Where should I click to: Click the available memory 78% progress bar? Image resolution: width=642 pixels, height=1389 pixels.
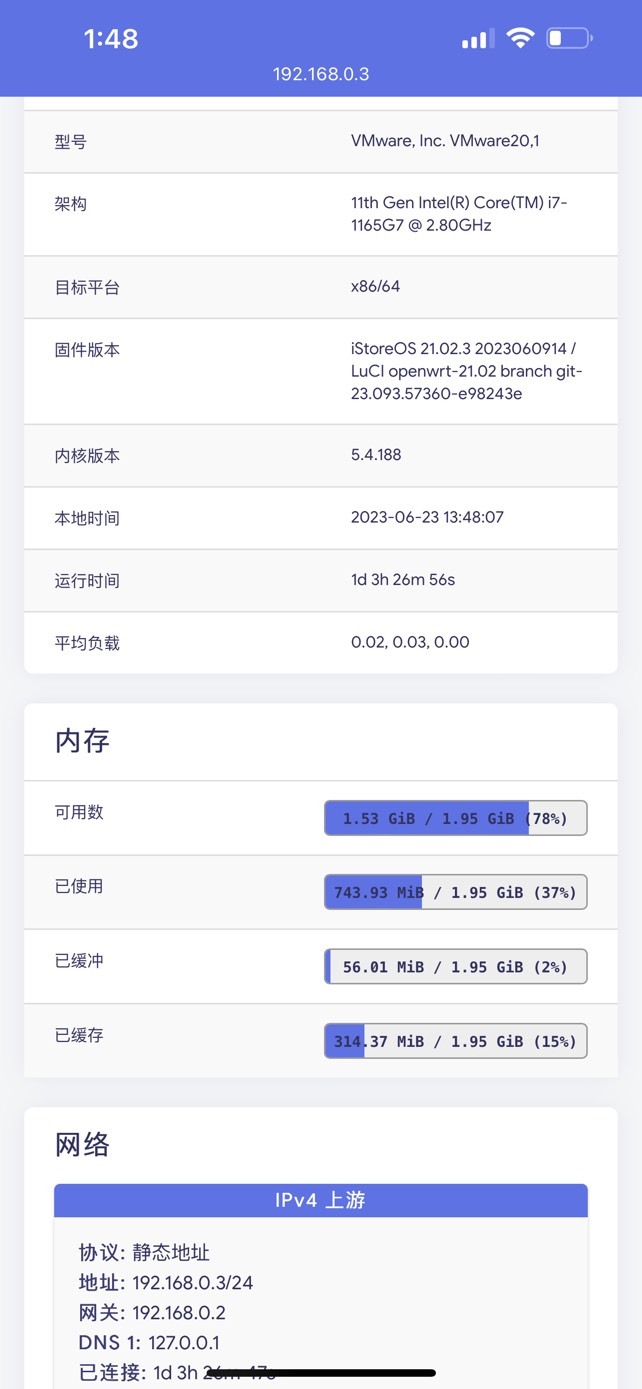click(x=456, y=818)
